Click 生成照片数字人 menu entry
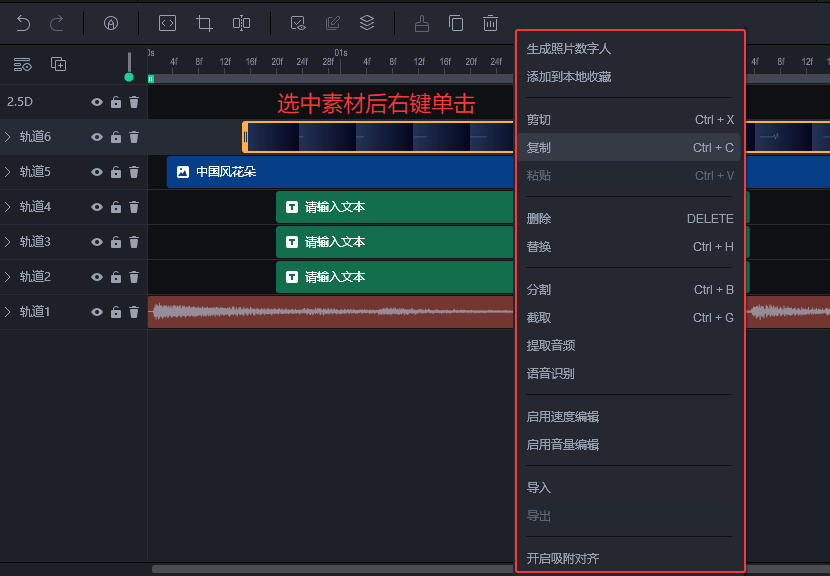The height and width of the screenshot is (576, 830). coord(569,48)
